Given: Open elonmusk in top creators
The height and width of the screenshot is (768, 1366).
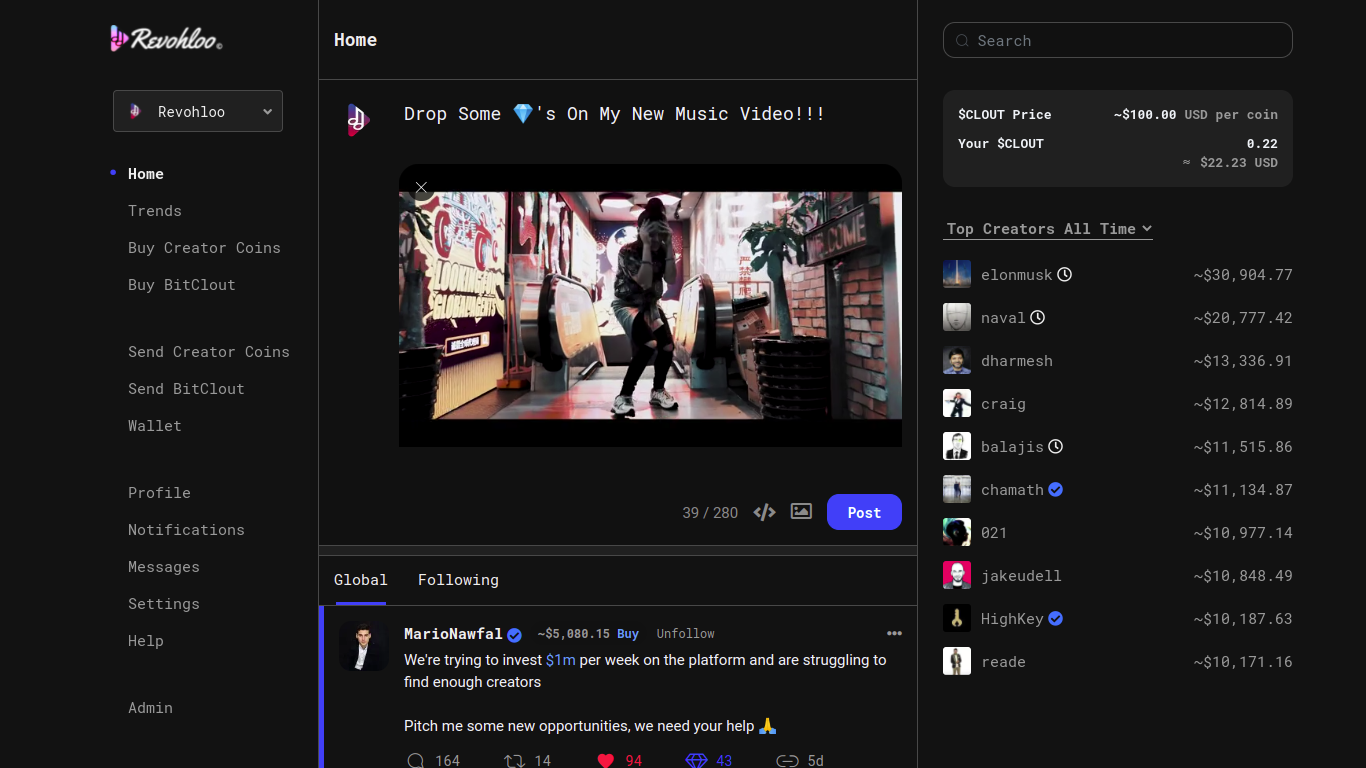Looking at the screenshot, I should pyautogui.click(x=1016, y=275).
